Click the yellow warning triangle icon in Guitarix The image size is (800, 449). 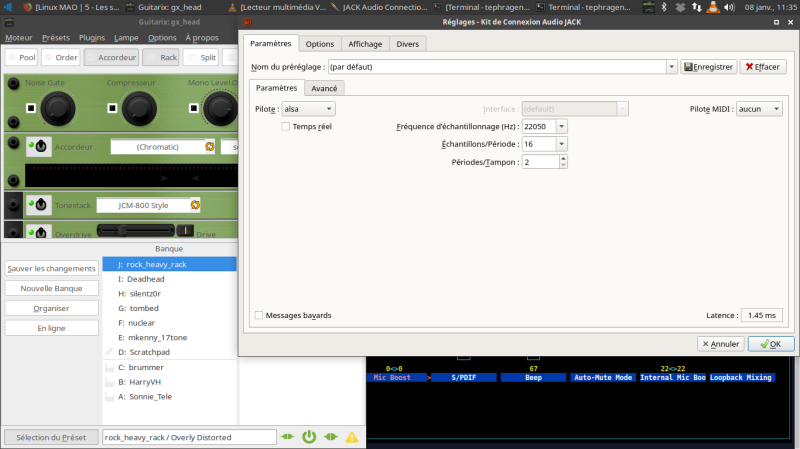click(x=352, y=437)
